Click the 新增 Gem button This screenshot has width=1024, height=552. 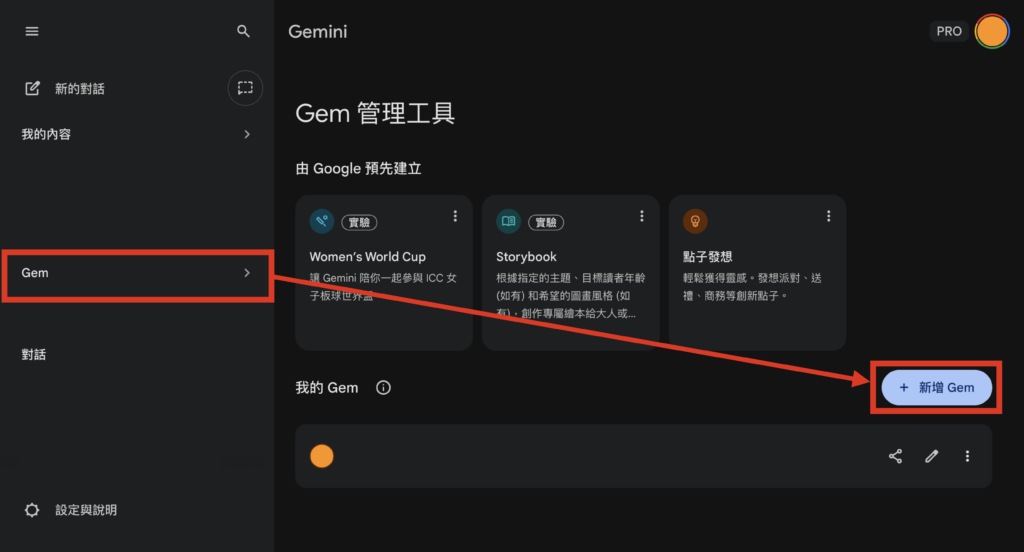[x=936, y=387]
